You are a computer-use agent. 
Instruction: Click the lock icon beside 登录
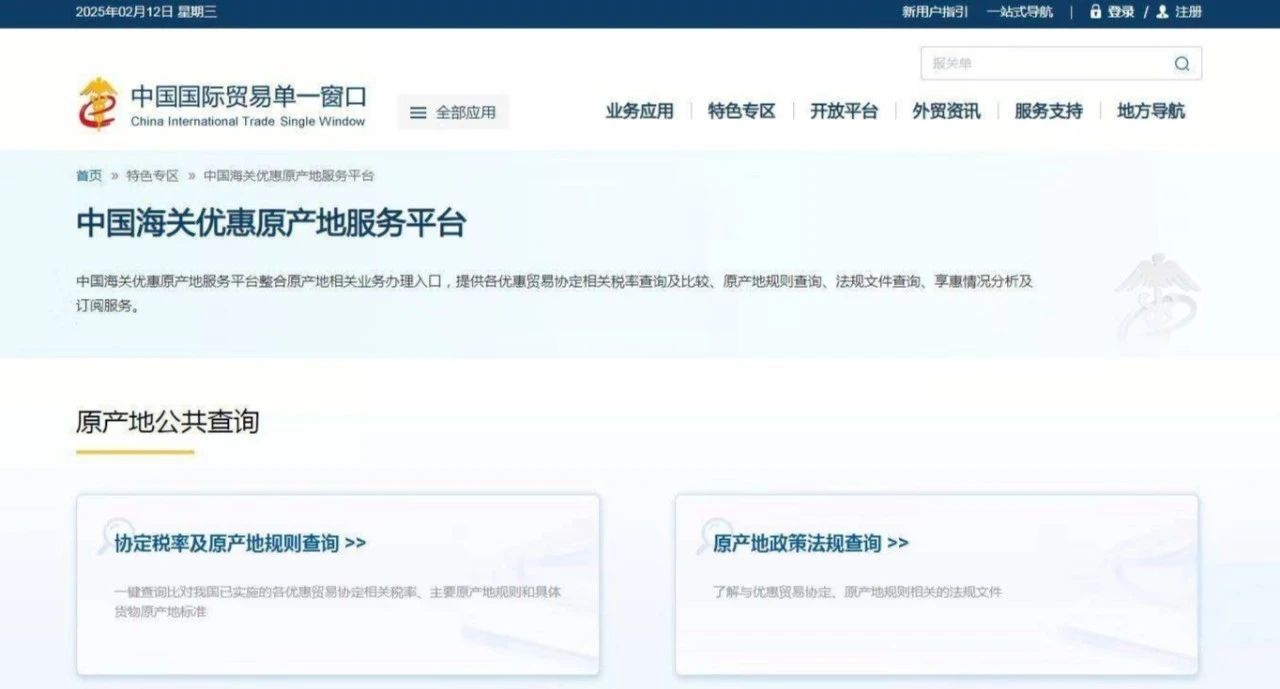(x=1095, y=12)
